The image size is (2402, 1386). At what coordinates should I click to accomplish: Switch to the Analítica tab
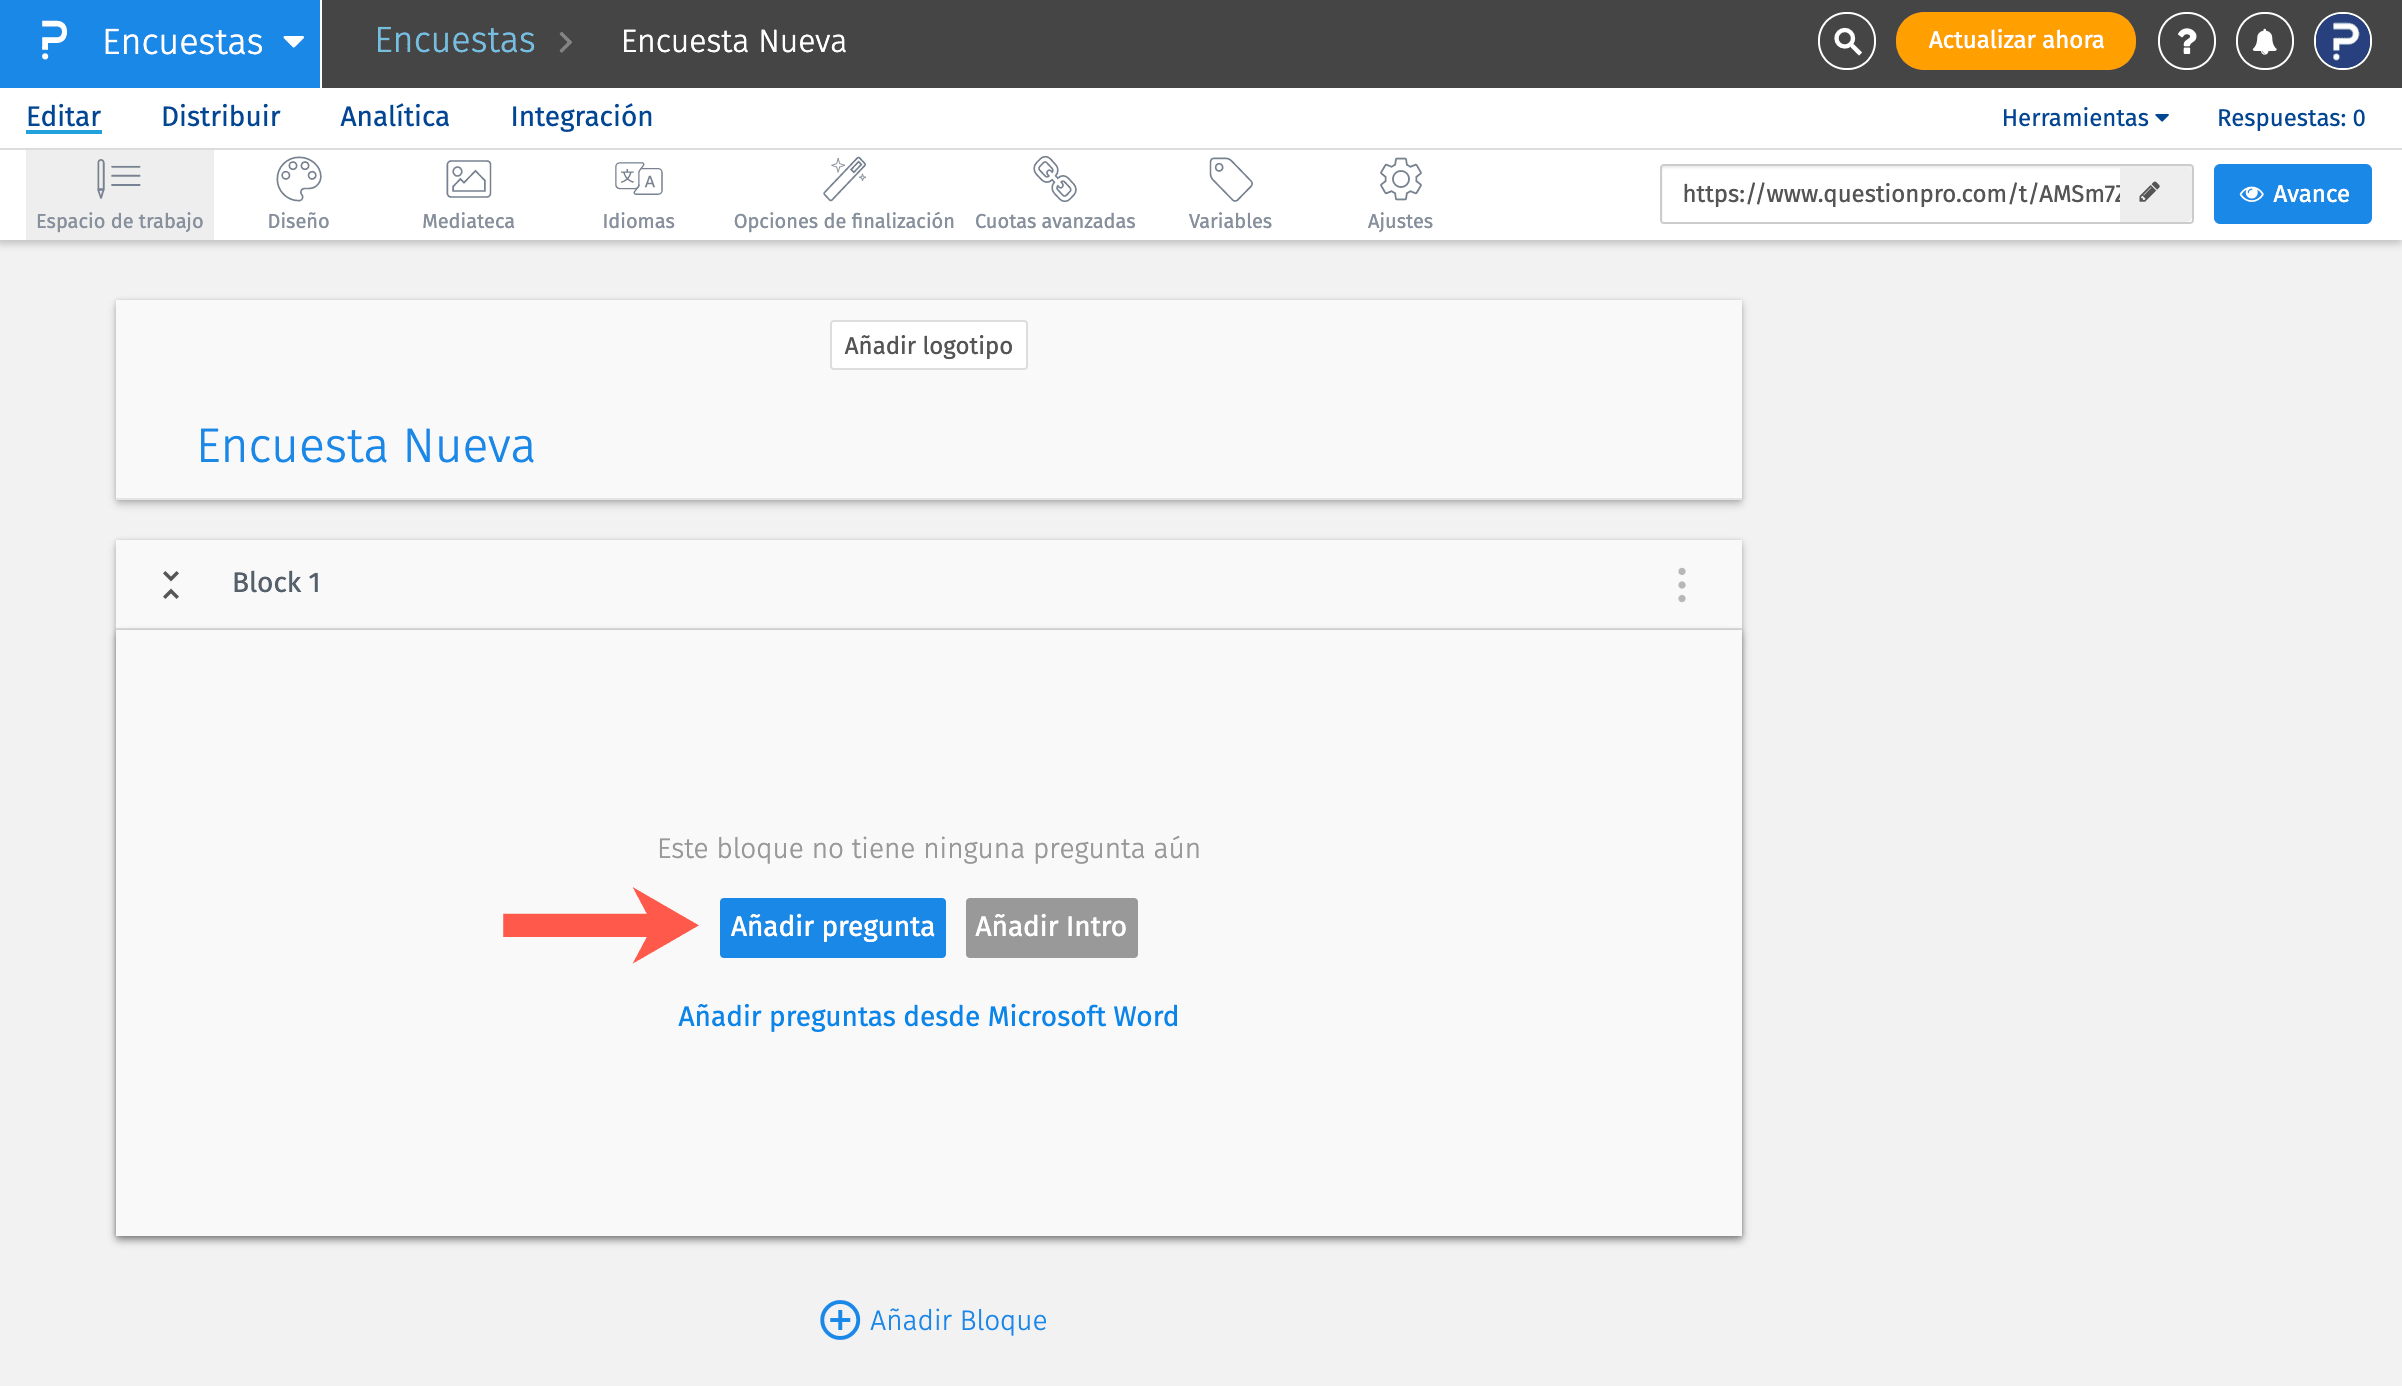(395, 117)
